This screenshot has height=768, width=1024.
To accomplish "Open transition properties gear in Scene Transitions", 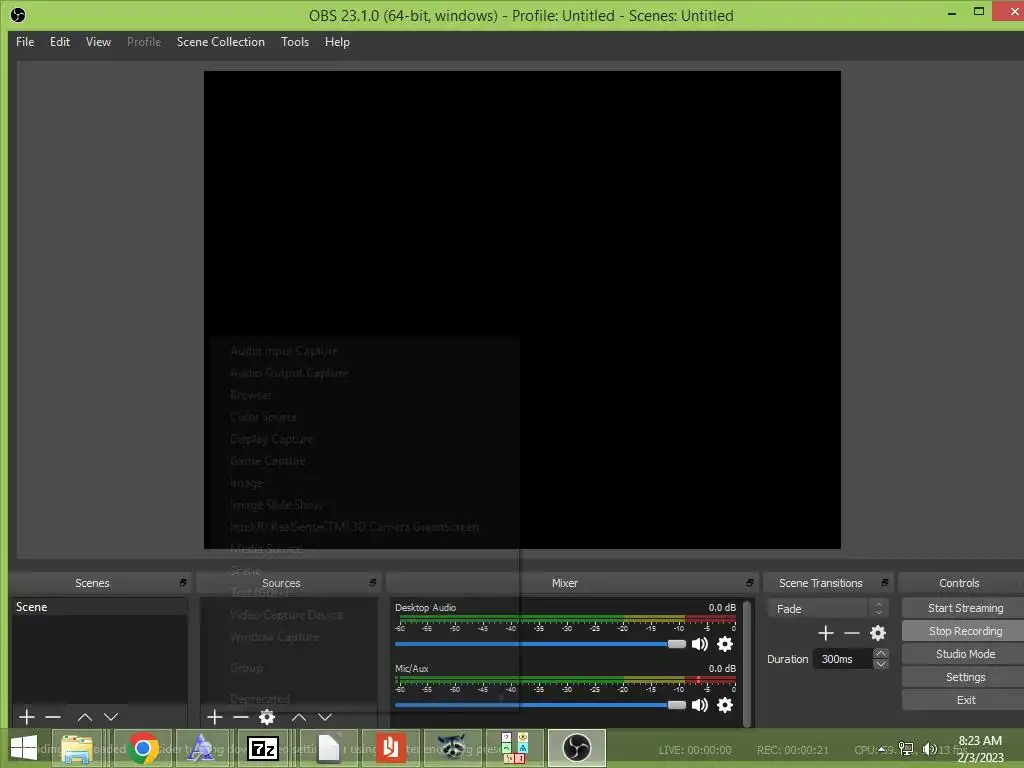I will (x=878, y=633).
